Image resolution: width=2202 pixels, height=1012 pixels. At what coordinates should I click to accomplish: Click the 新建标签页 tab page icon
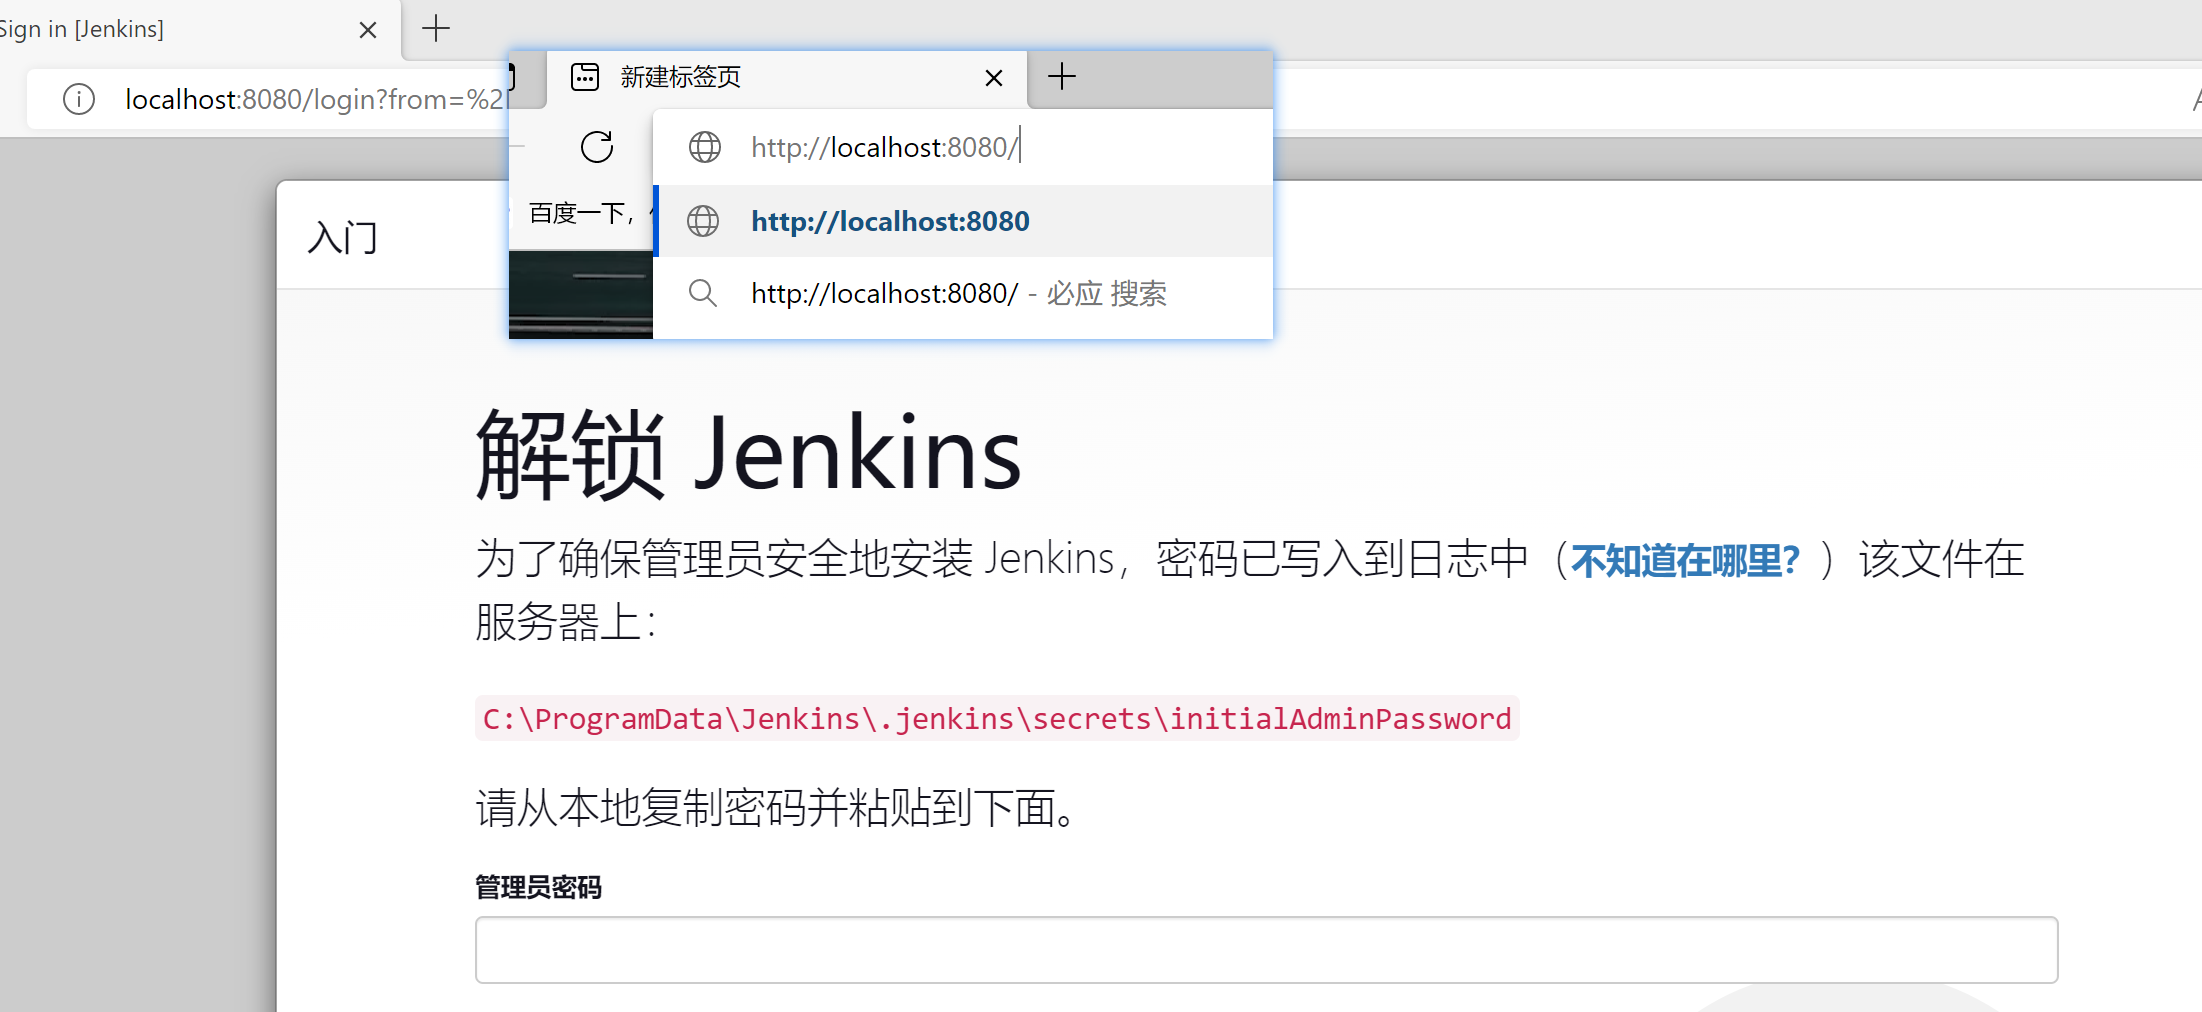585,77
